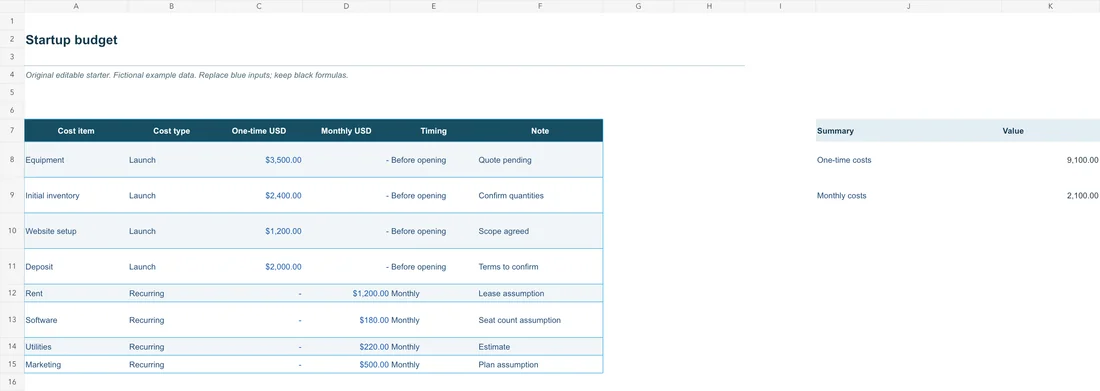Select the $3,500.00 one-time cost cell

(x=259, y=160)
